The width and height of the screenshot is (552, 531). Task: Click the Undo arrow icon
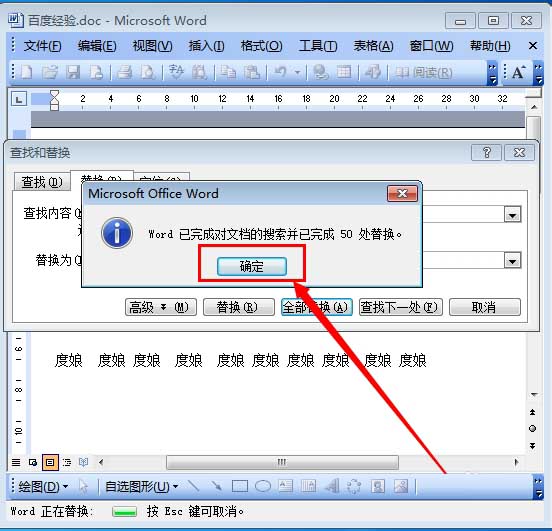coord(280,72)
